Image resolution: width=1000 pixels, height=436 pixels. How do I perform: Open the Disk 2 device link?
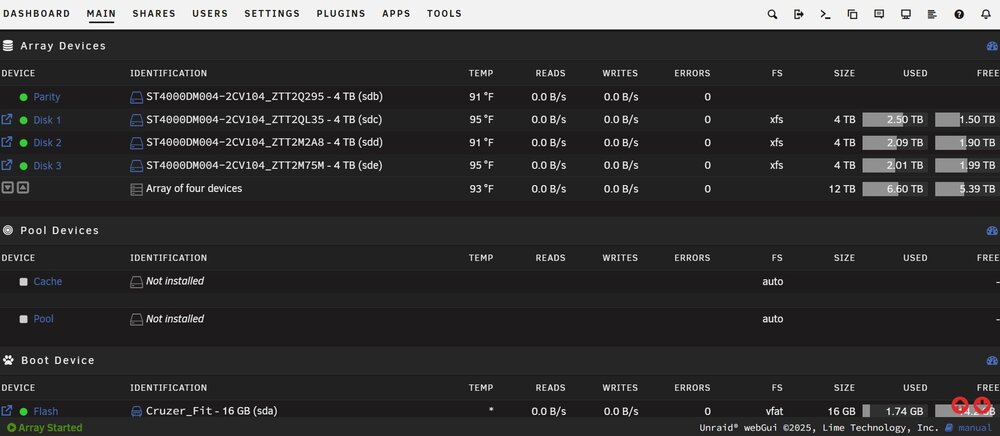pyautogui.click(x=47, y=143)
